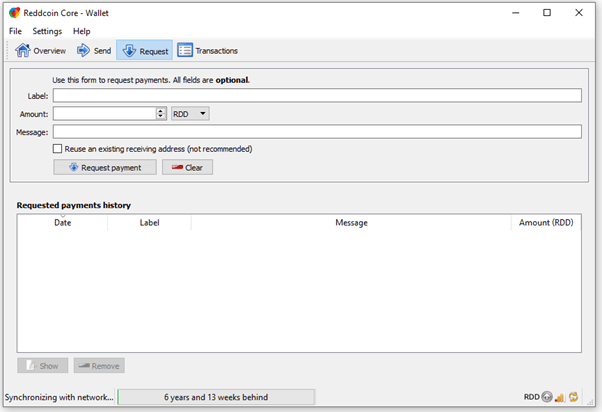Click the Request payment button
The width and height of the screenshot is (602, 412).
(x=105, y=167)
